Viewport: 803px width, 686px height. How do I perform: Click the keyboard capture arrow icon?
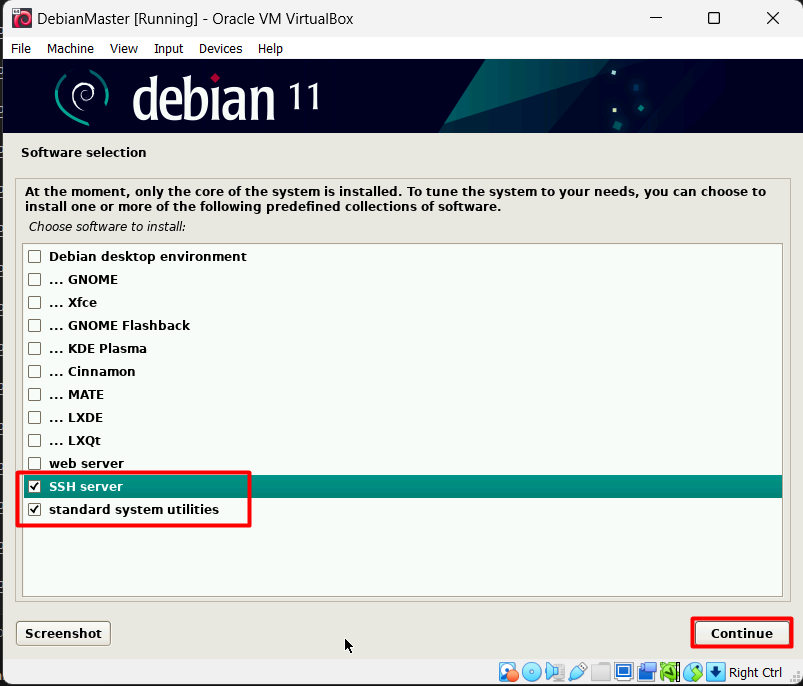tap(716, 672)
